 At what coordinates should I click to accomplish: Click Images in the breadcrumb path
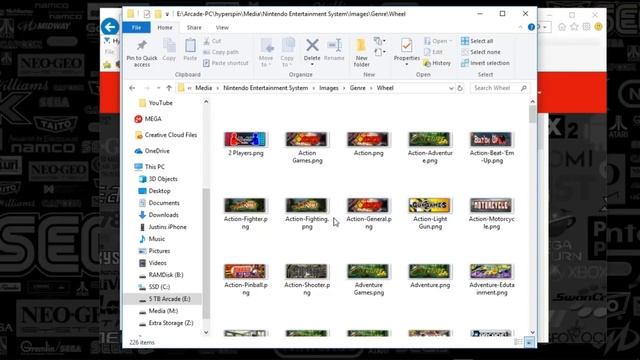point(329,88)
